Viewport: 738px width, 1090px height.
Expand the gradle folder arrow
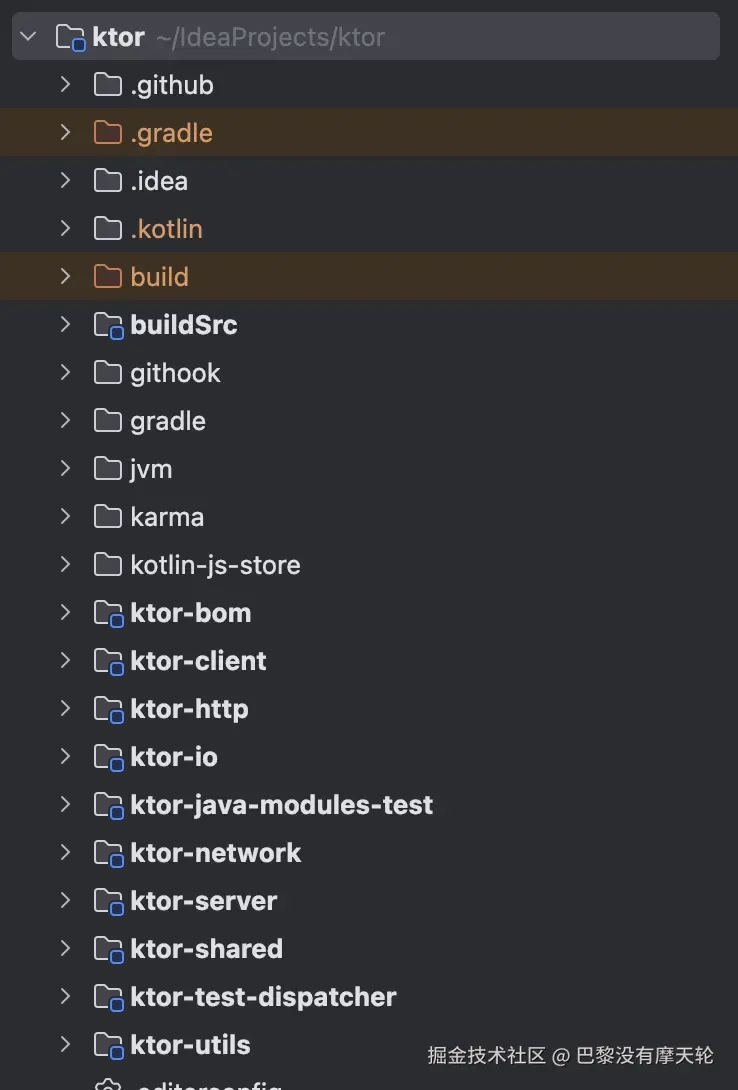point(65,421)
